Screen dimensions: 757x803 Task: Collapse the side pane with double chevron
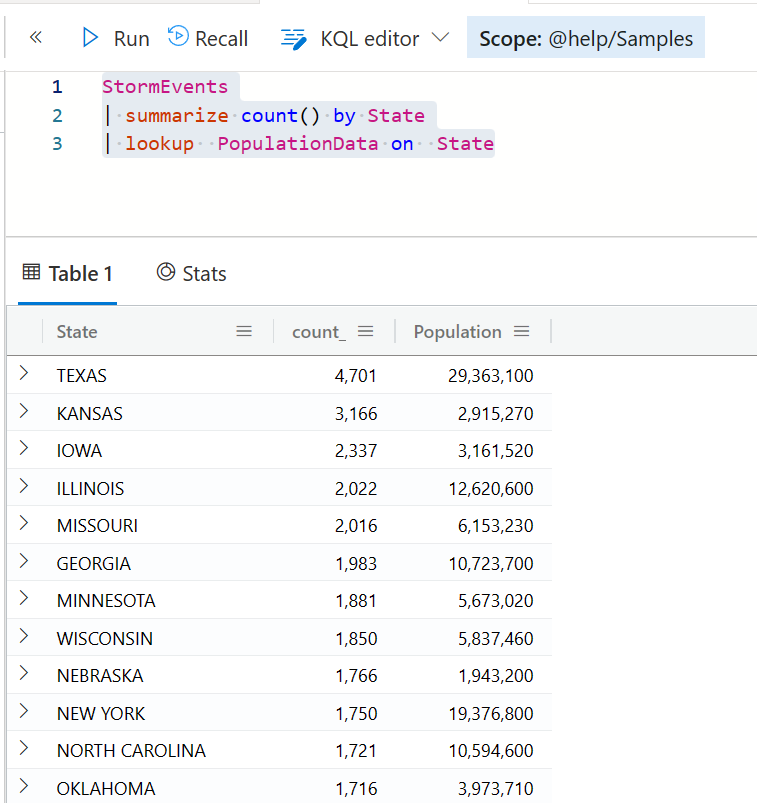pyautogui.click(x=36, y=37)
